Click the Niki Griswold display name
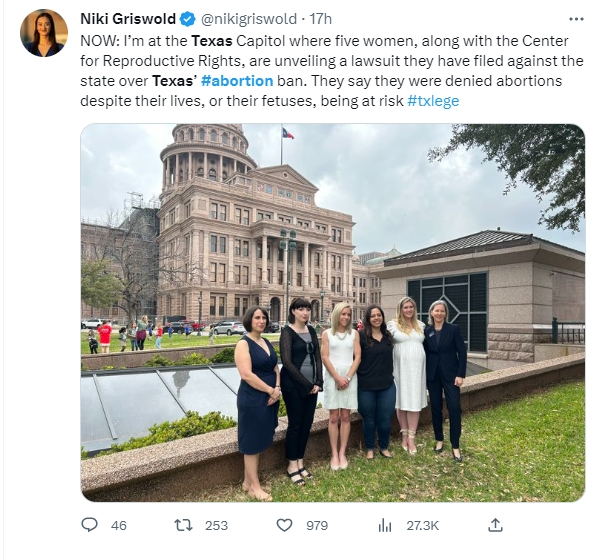The width and height of the screenshot is (599, 560). click(x=128, y=19)
